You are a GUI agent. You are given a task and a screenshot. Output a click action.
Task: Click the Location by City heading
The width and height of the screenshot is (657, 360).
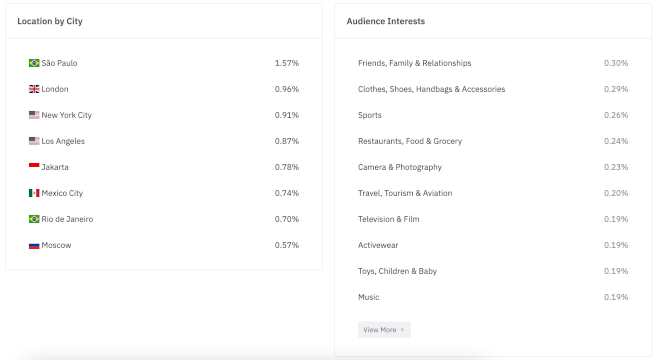tap(50, 21)
